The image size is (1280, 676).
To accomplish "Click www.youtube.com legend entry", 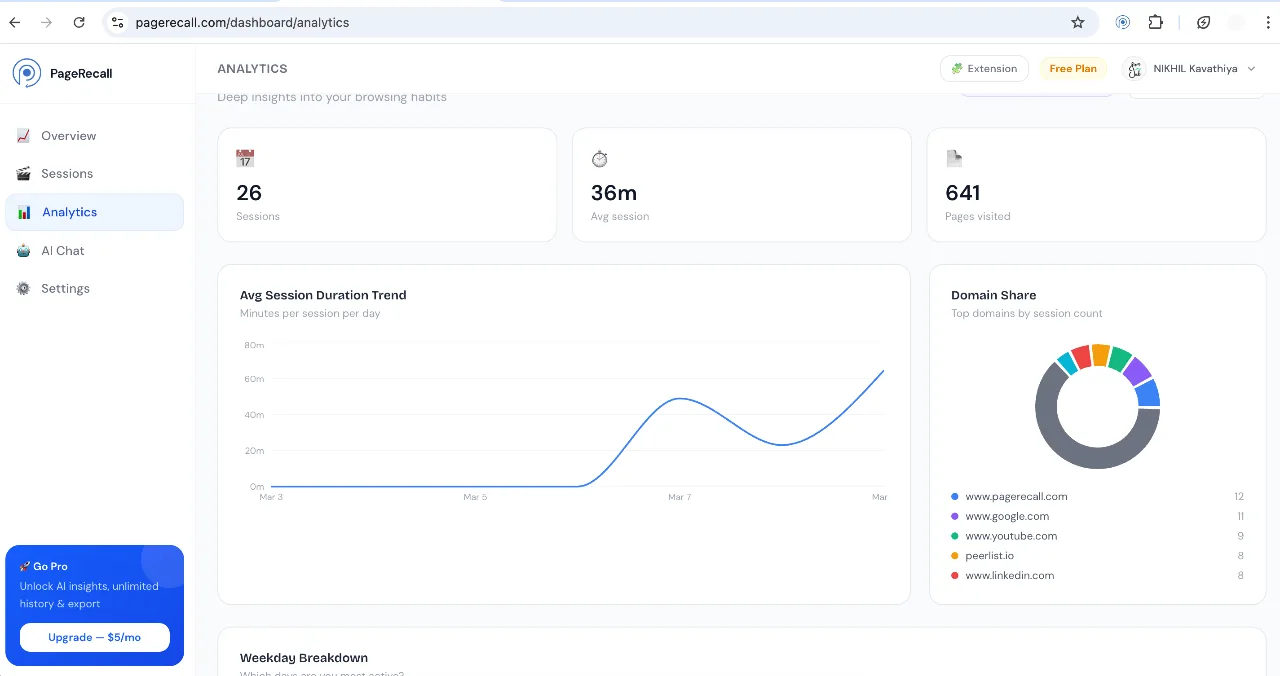I will 1011,536.
